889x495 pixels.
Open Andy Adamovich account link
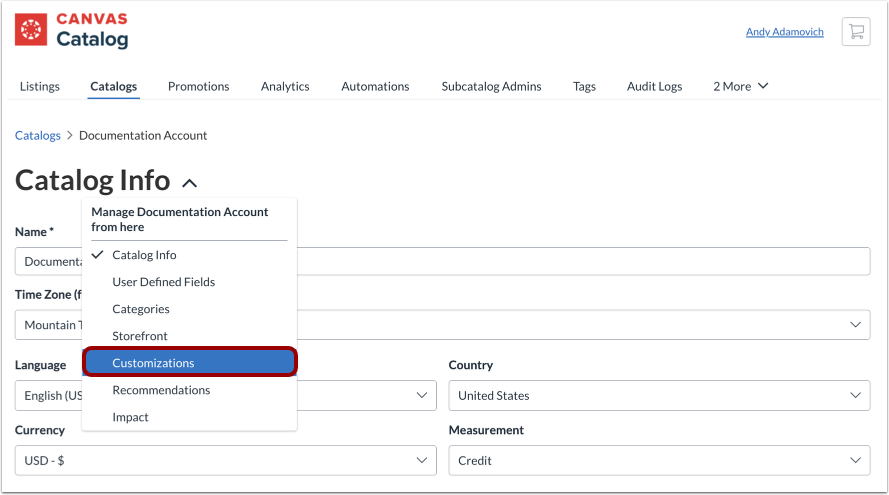(784, 32)
